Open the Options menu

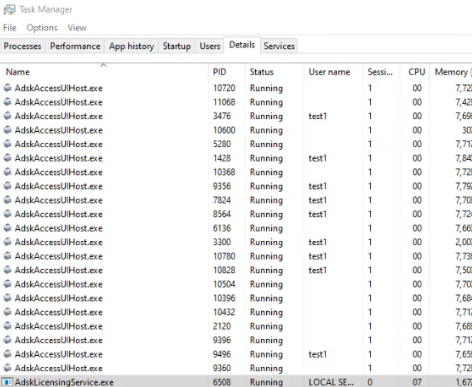[42, 28]
